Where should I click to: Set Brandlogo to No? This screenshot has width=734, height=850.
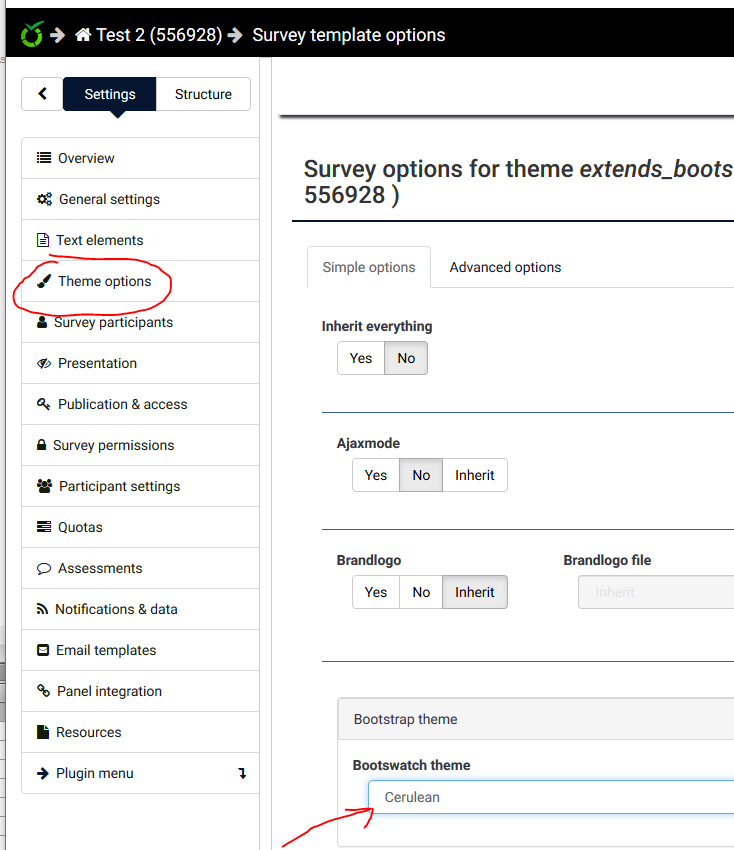tap(421, 592)
